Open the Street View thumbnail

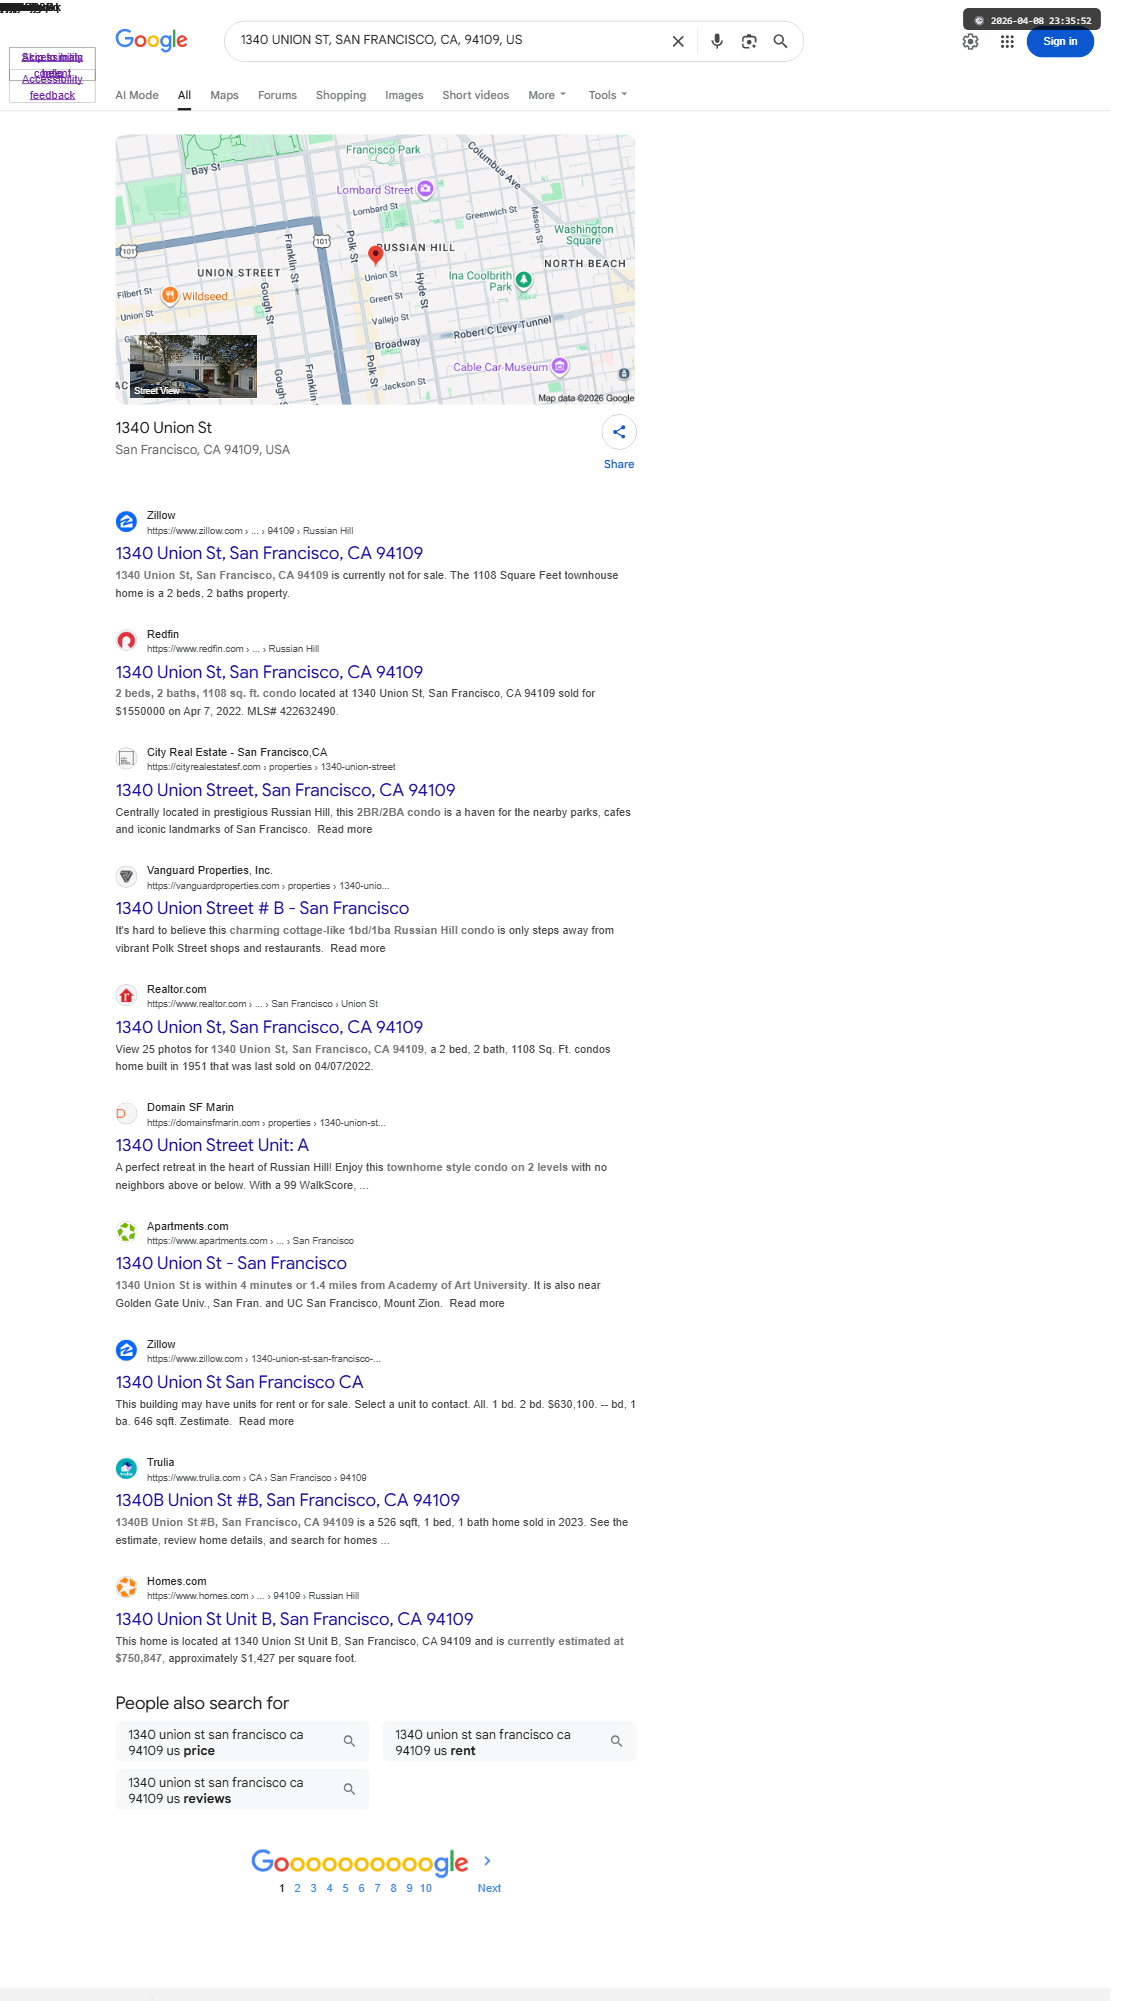pyautogui.click(x=193, y=366)
